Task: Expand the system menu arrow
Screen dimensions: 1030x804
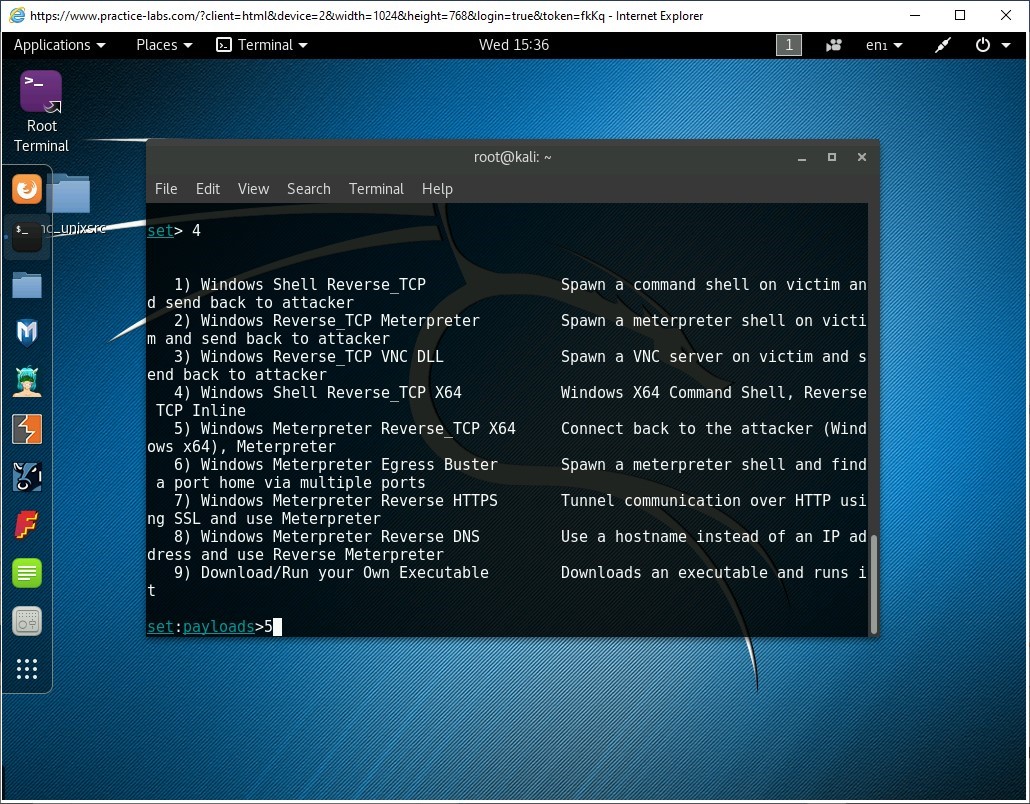Action: 1006,45
